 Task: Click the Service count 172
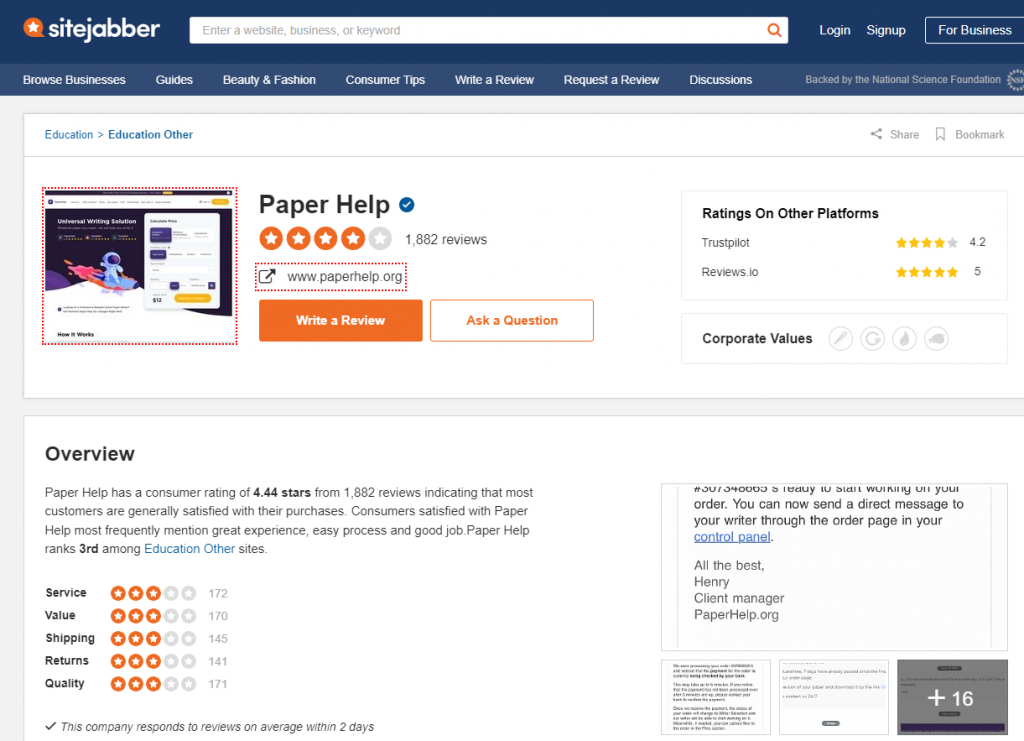218,593
